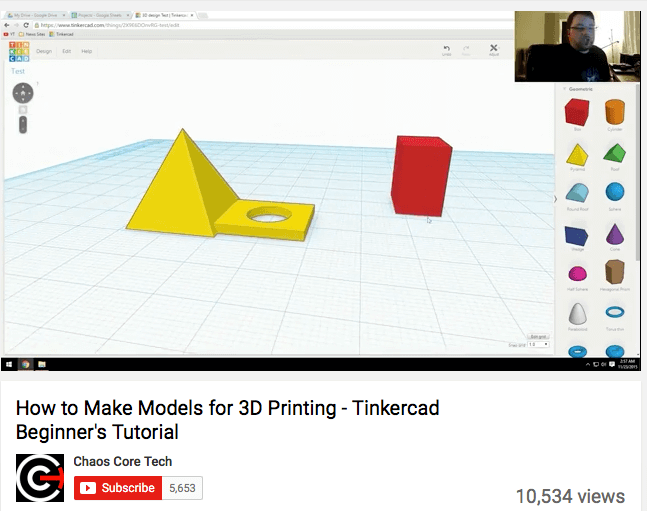Viewport: 647px width, 511px height.
Task: Choose the purple Cone shape
Action: (615, 234)
